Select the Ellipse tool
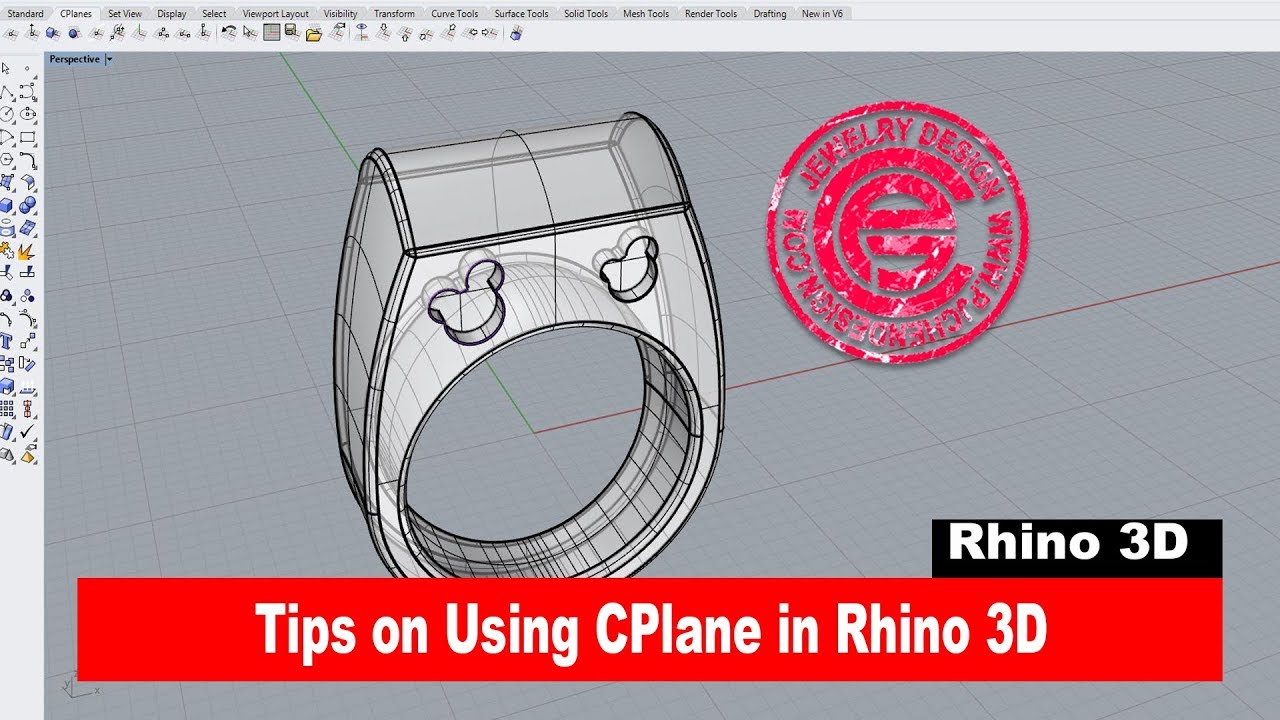 (x=27, y=113)
